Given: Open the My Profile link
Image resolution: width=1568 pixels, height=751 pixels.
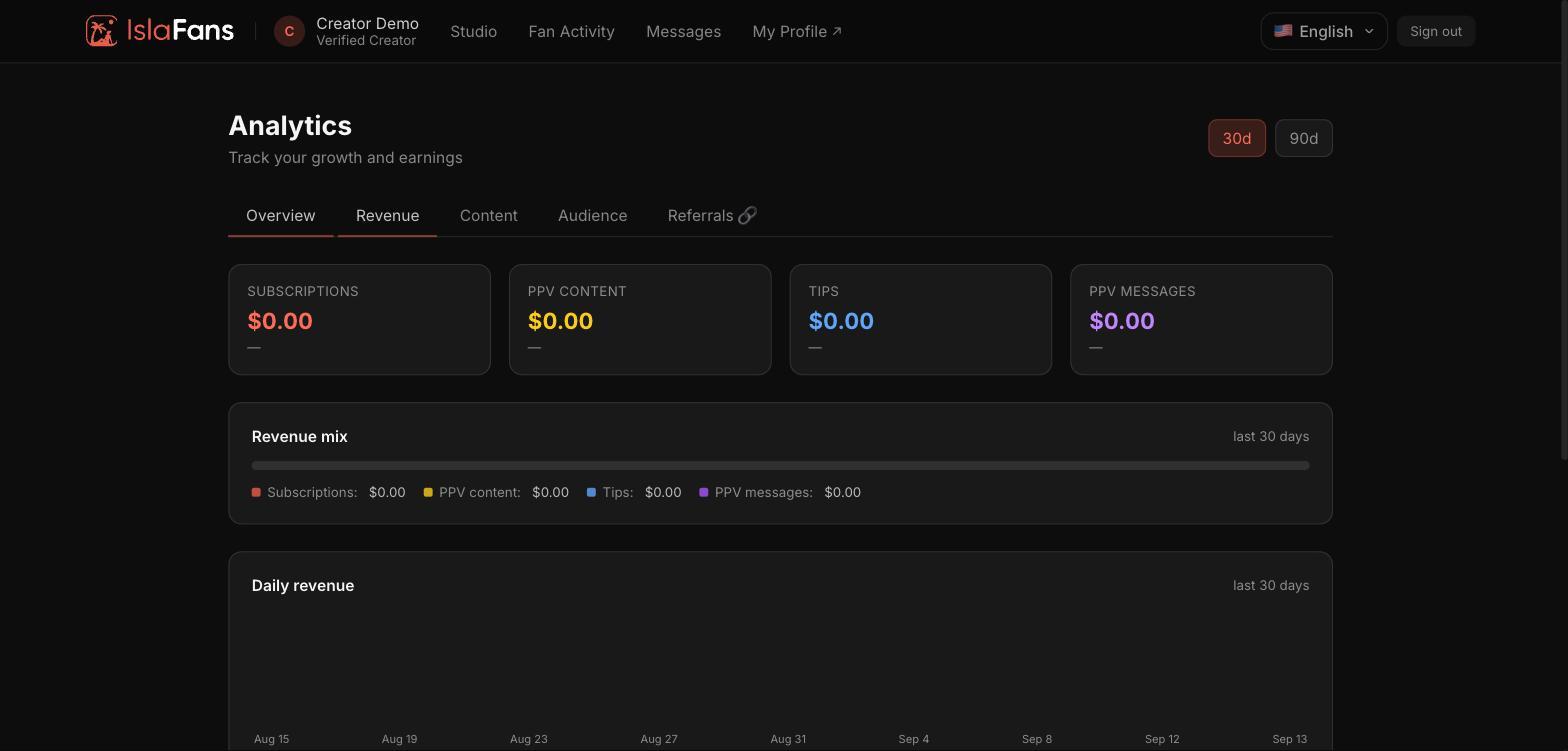Looking at the screenshot, I should point(797,31).
